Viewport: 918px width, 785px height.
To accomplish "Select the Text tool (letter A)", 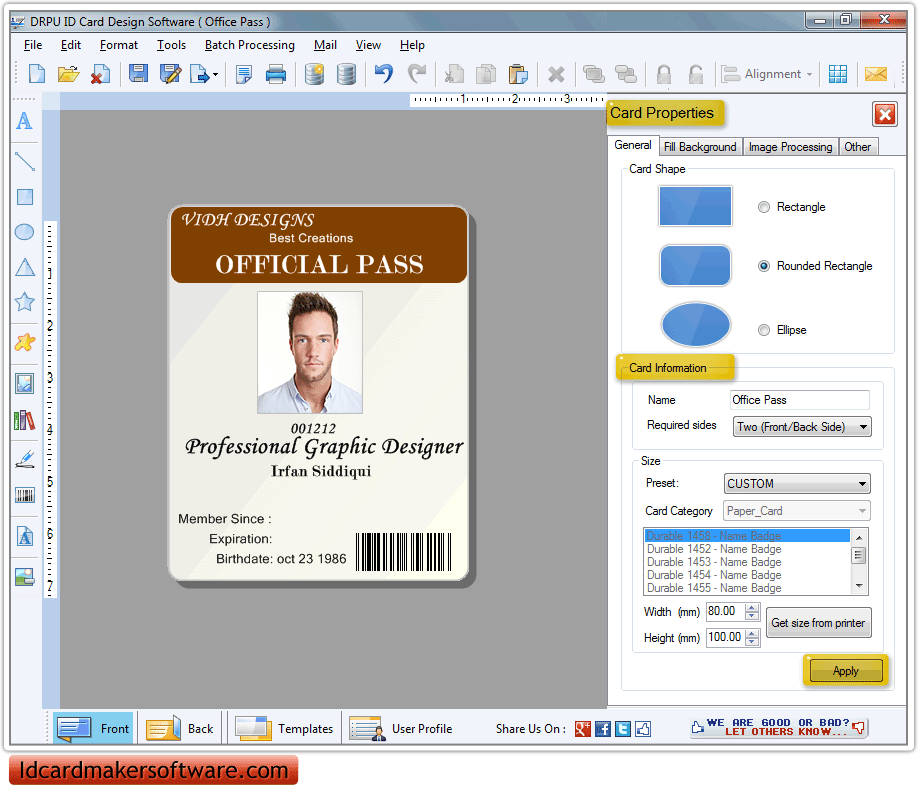I will coord(24,121).
